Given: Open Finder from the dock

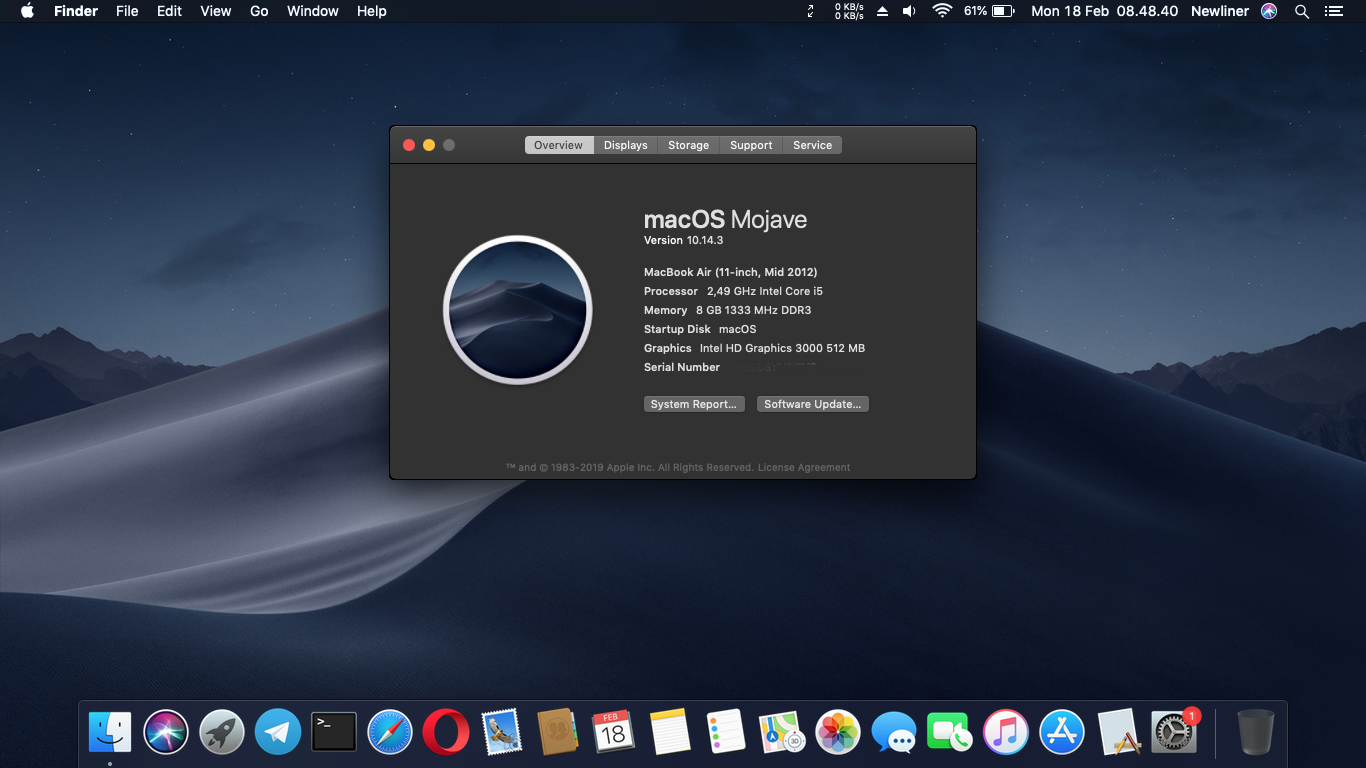Looking at the screenshot, I should click(110, 732).
